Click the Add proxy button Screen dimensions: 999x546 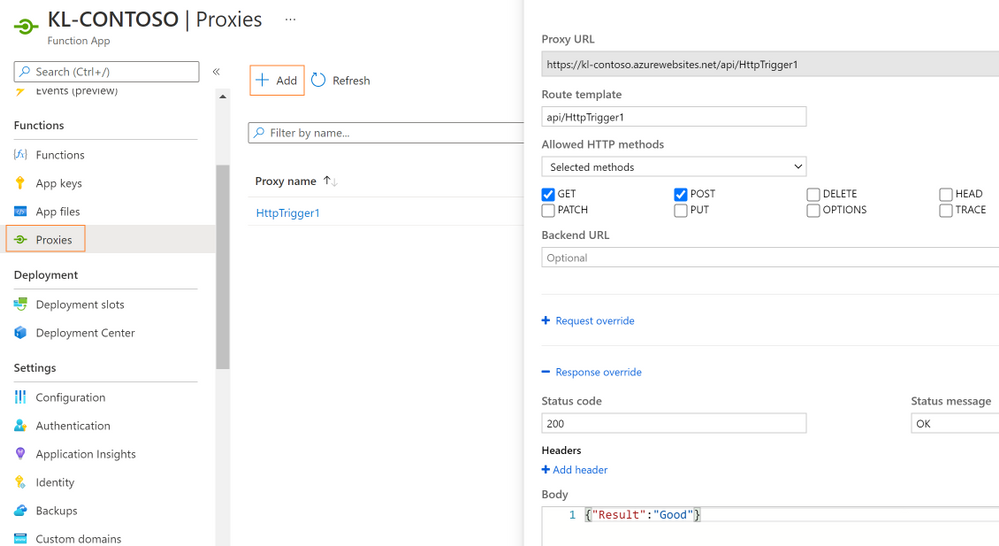277,80
